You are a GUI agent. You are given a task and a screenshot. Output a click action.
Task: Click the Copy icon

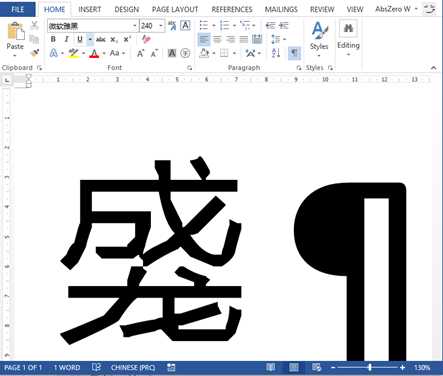coord(34,39)
